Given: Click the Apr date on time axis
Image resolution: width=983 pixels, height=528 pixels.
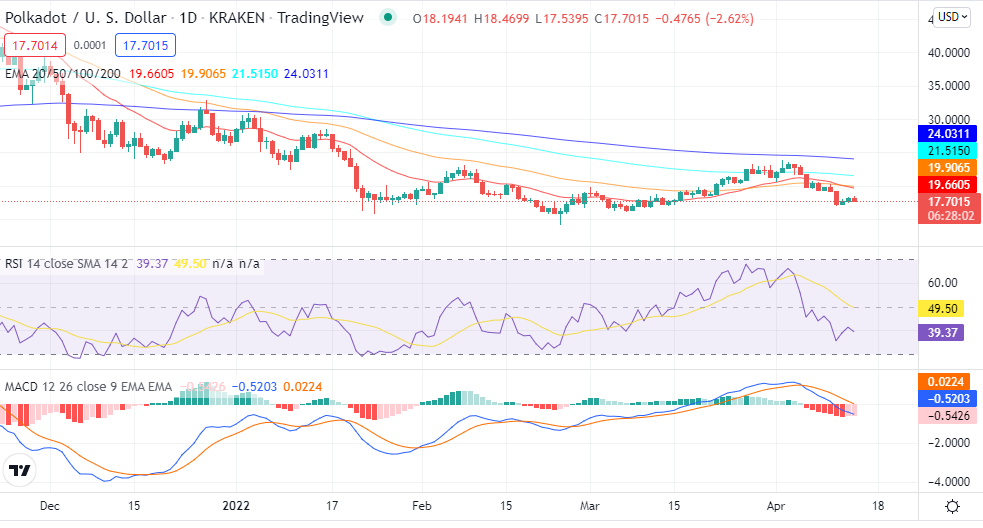Looking at the screenshot, I should click(x=775, y=505).
